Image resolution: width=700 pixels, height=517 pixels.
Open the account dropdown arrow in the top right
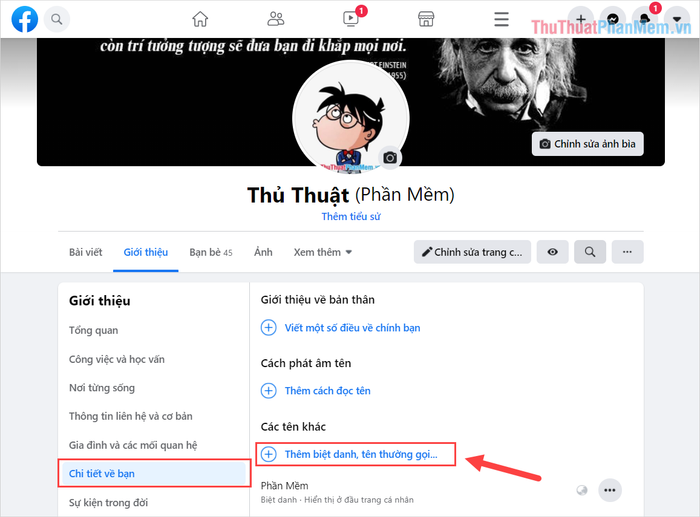pos(677,19)
